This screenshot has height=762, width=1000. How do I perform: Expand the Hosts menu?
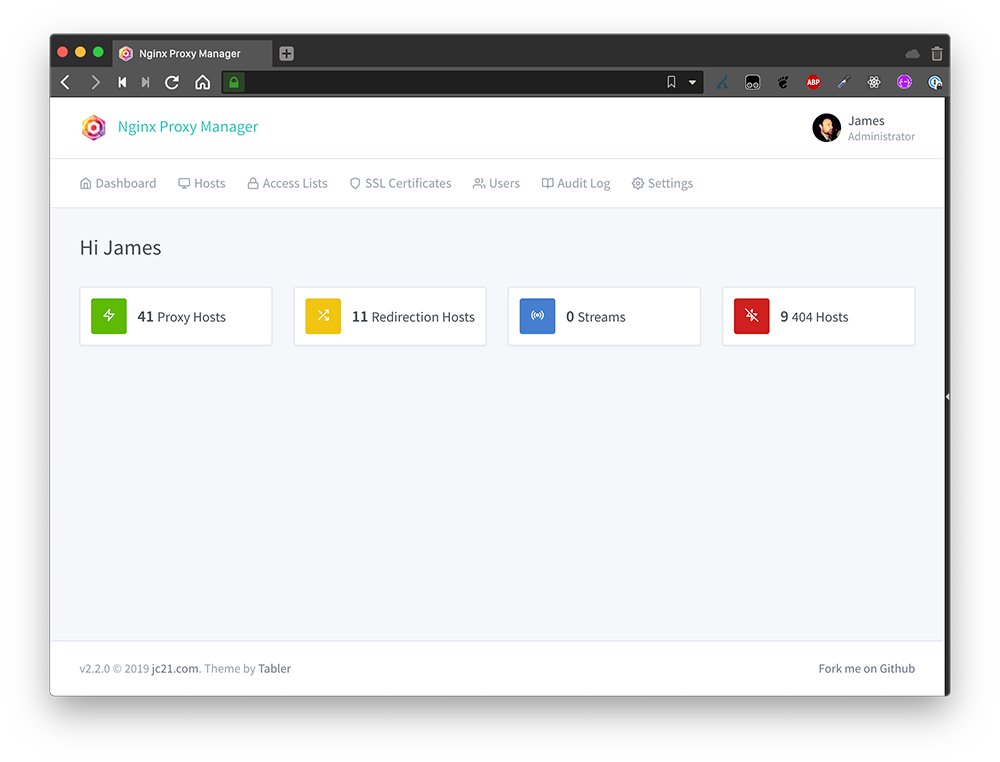click(x=202, y=184)
